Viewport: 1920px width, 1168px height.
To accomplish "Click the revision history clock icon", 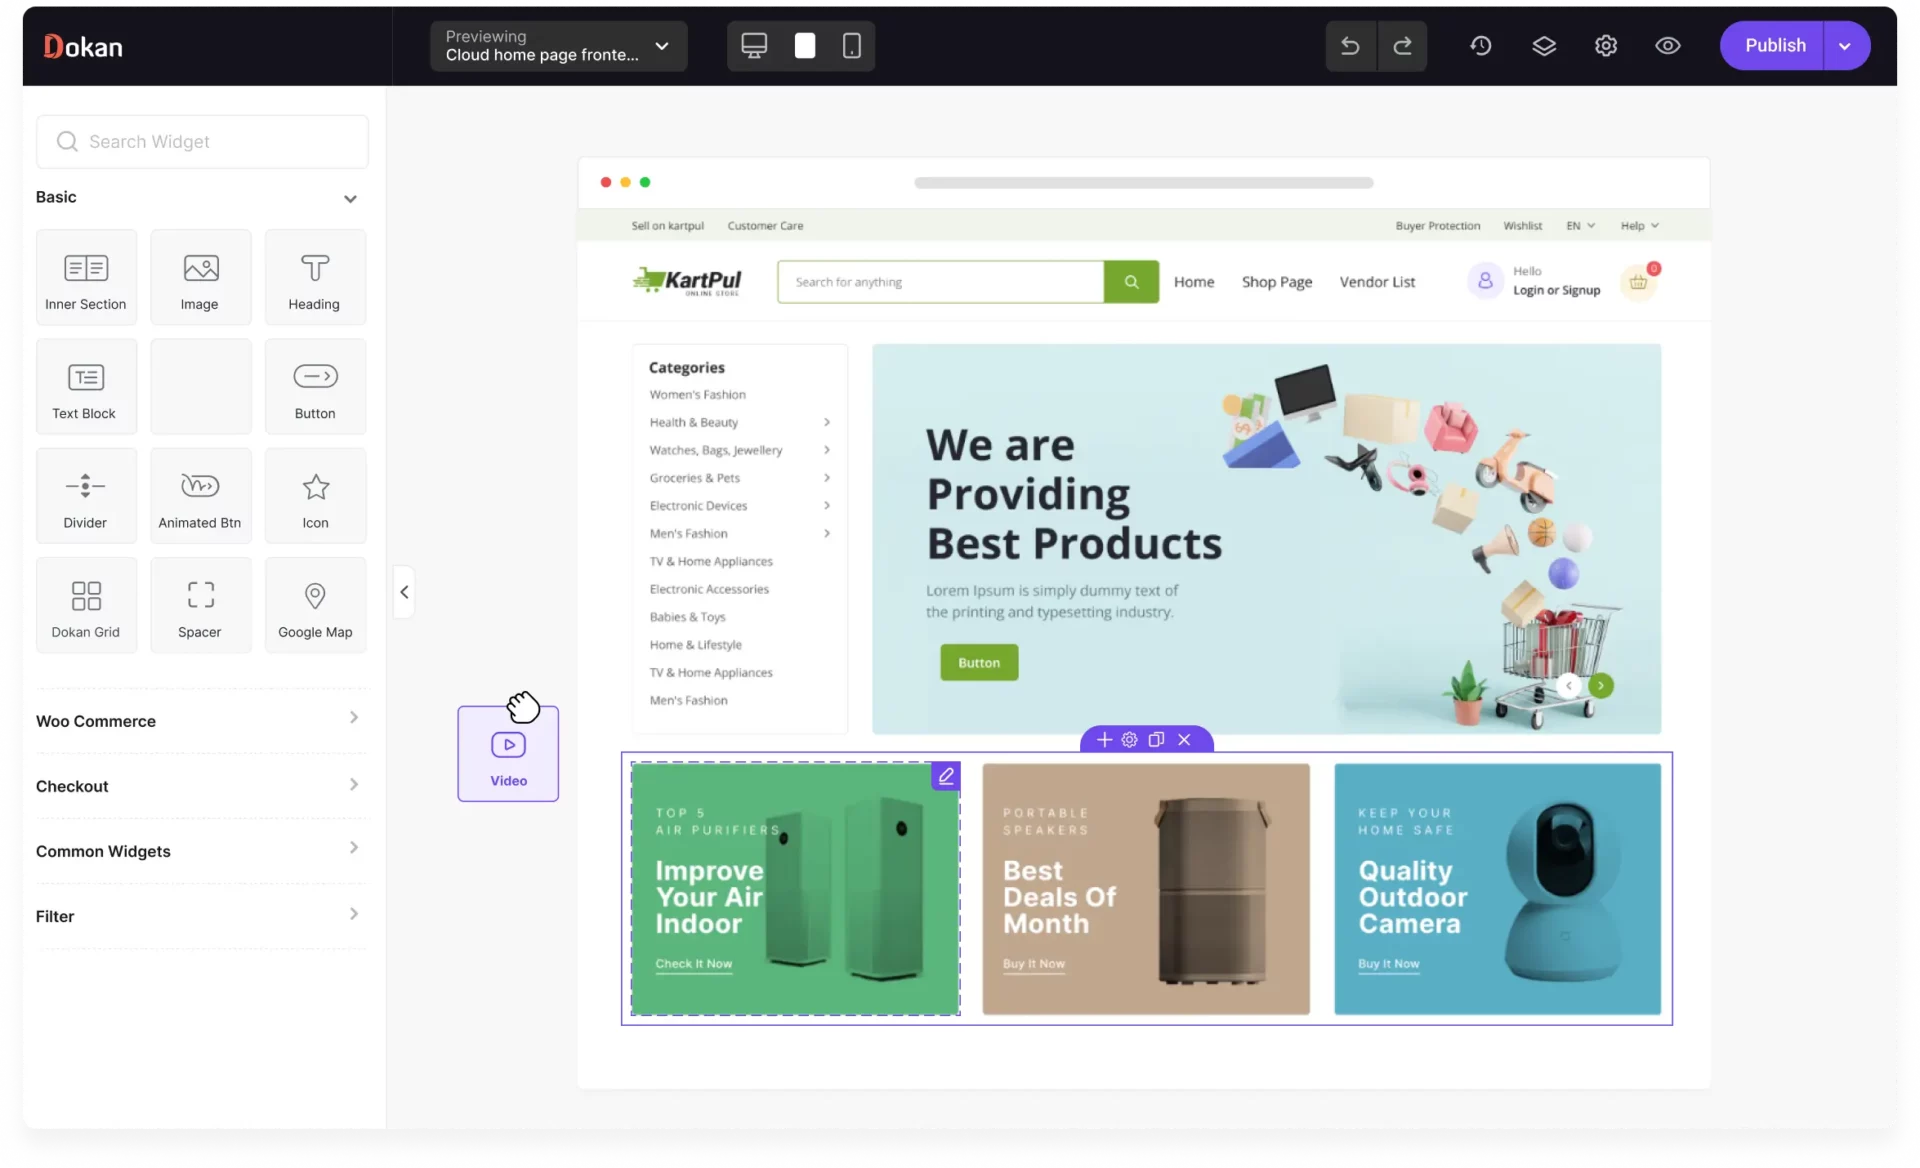I will pyautogui.click(x=1480, y=45).
